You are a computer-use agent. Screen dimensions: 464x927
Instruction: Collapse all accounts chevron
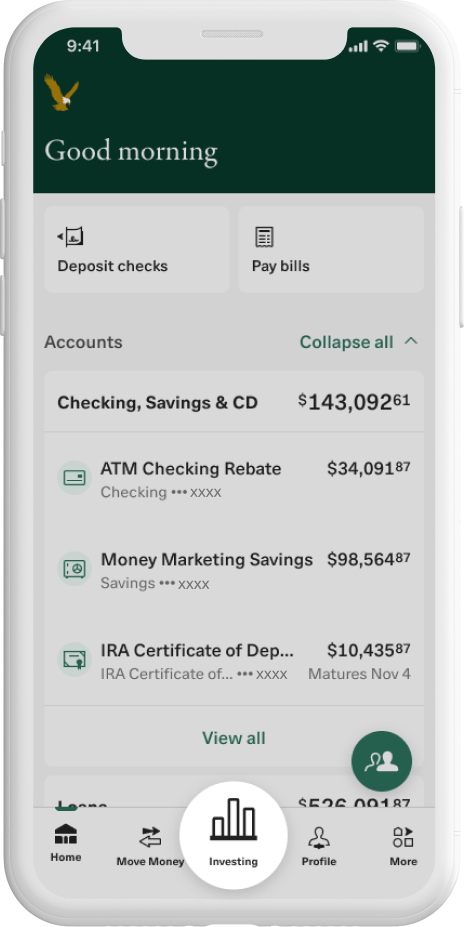[x=411, y=341]
